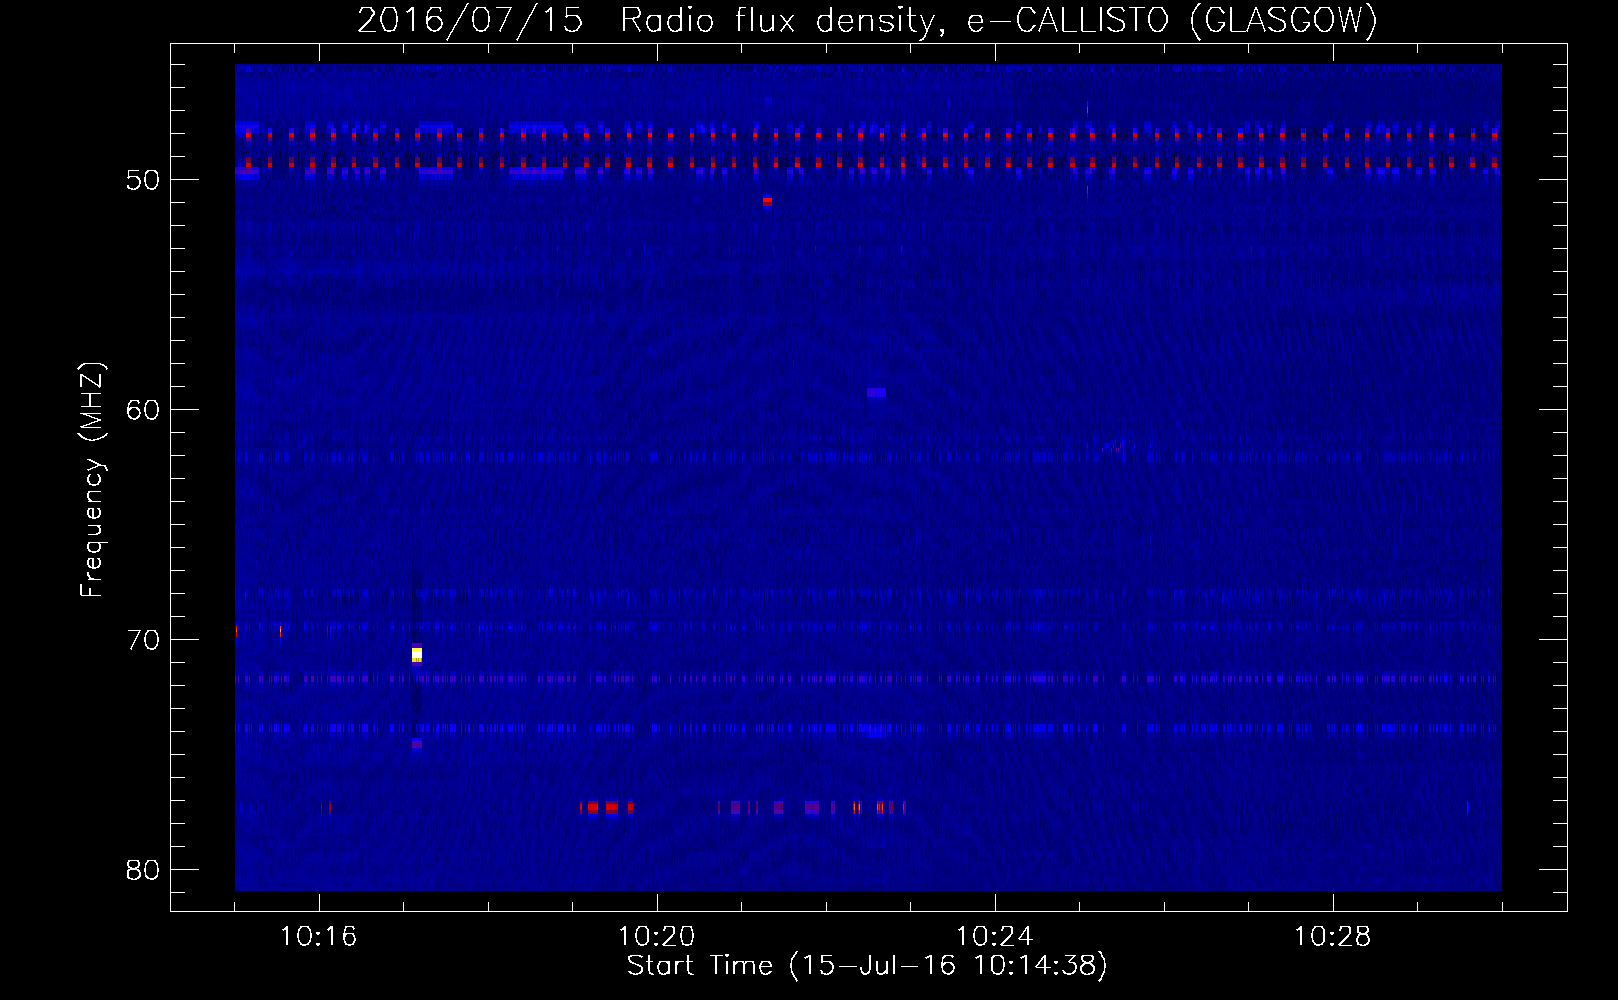The image size is (1618, 1000).
Task: Click the small blue patch near 59 MHz
Action: tap(876, 392)
